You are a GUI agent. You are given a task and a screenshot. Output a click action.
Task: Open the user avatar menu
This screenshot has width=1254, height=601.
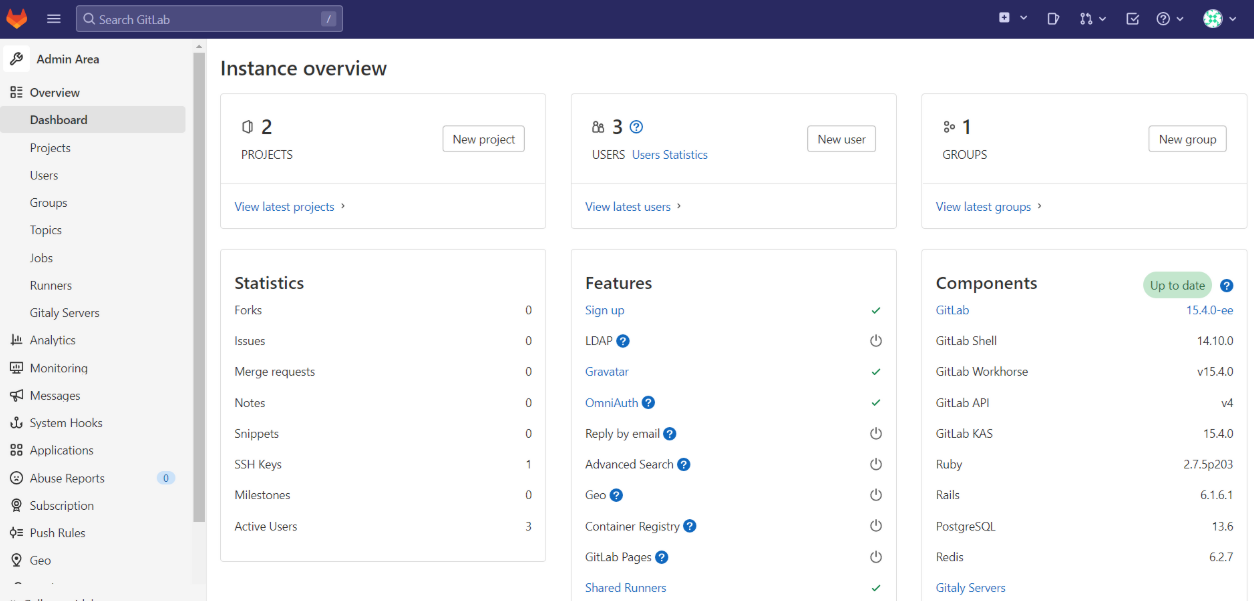pyautogui.click(x=1218, y=18)
